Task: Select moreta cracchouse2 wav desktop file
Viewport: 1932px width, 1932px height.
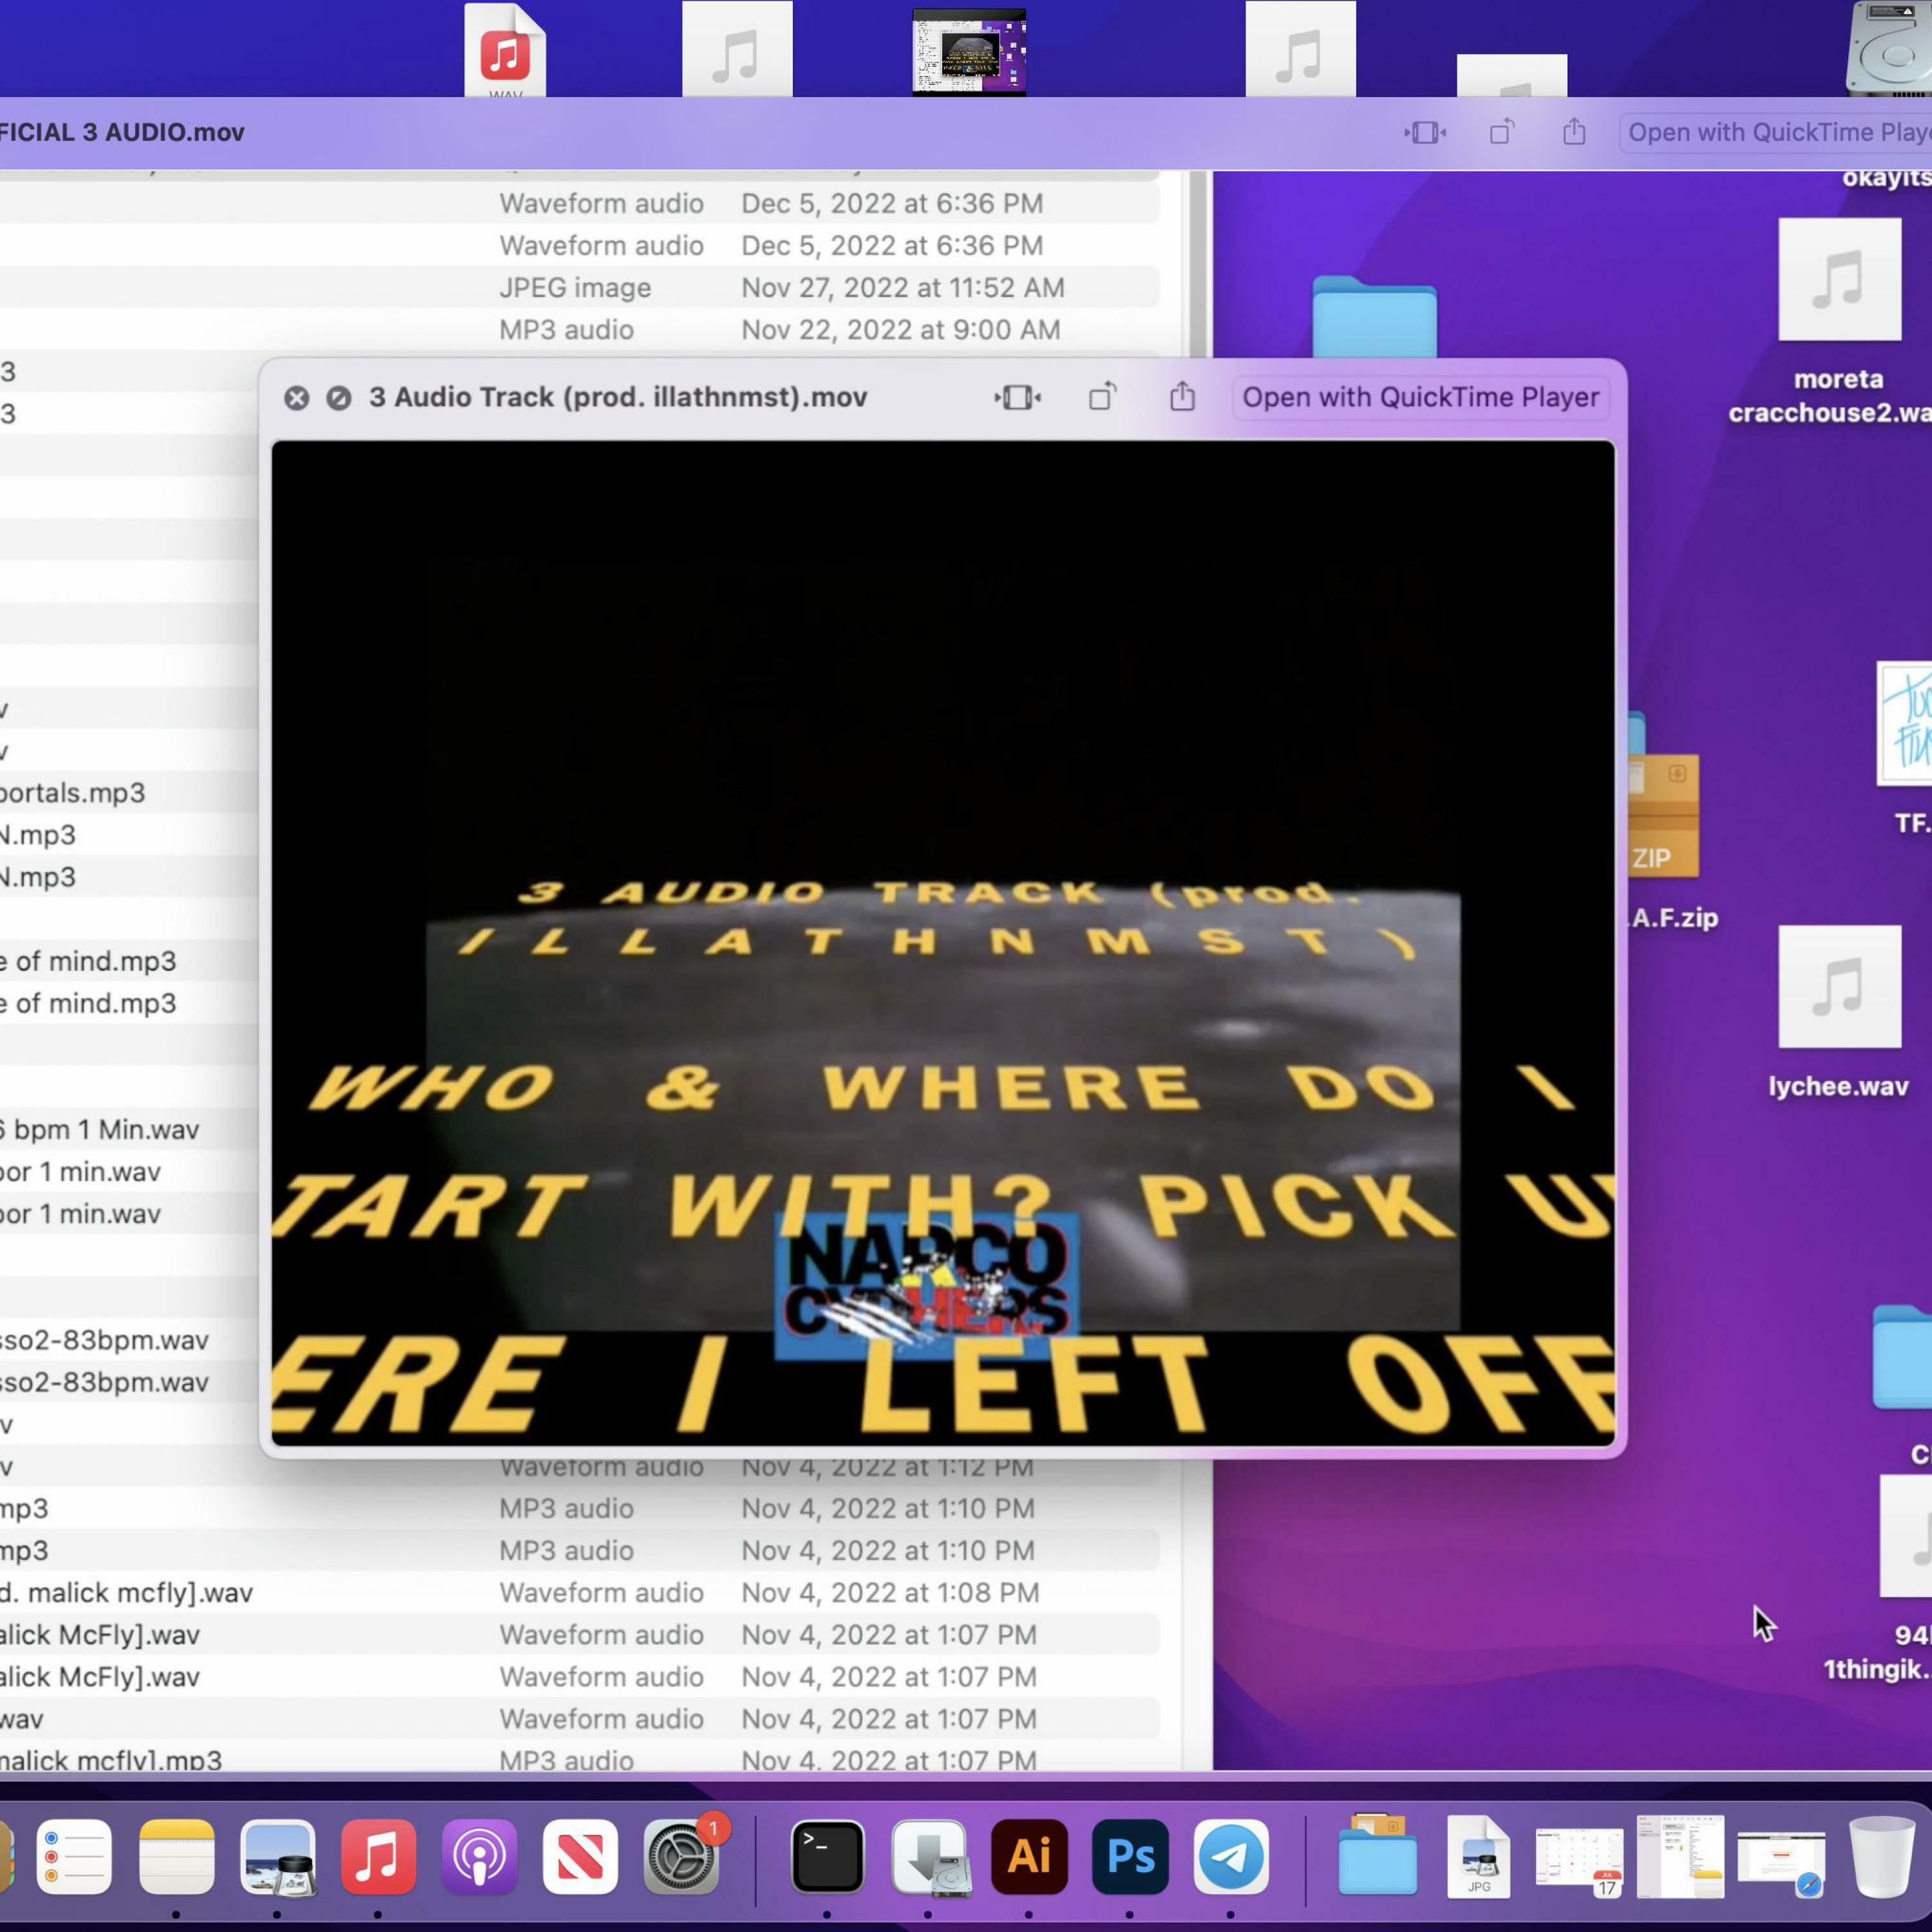Action: tap(1839, 280)
